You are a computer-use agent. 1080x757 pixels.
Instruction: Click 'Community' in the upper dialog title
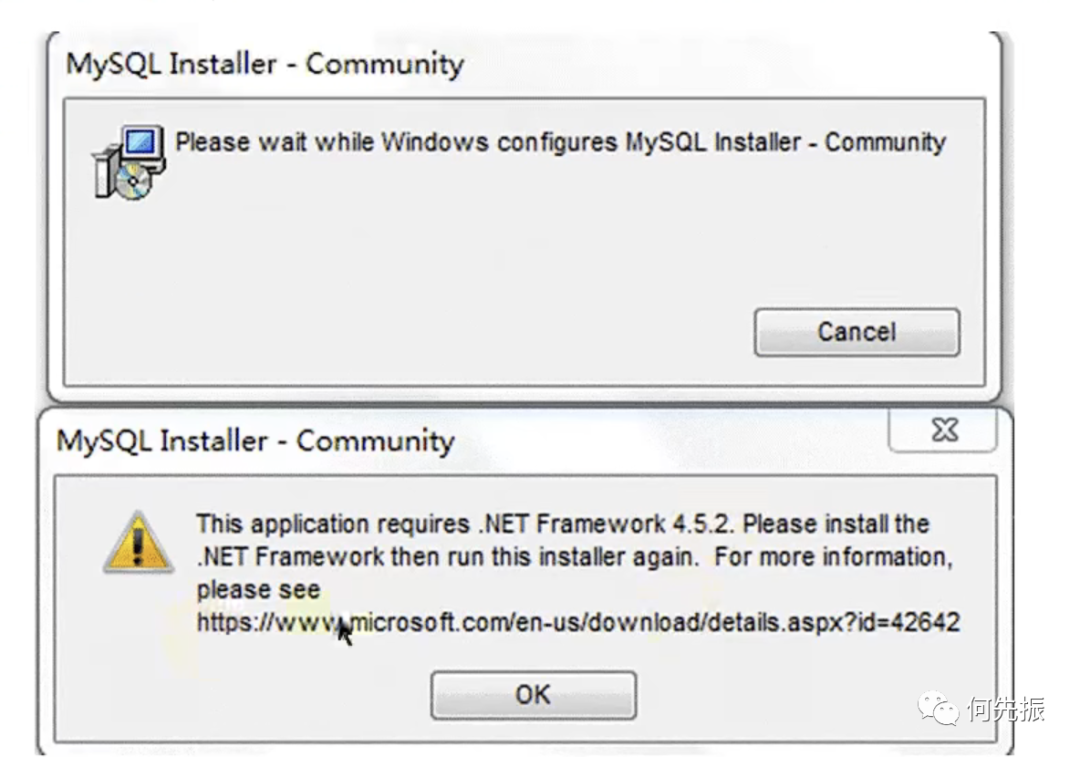point(384,64)
